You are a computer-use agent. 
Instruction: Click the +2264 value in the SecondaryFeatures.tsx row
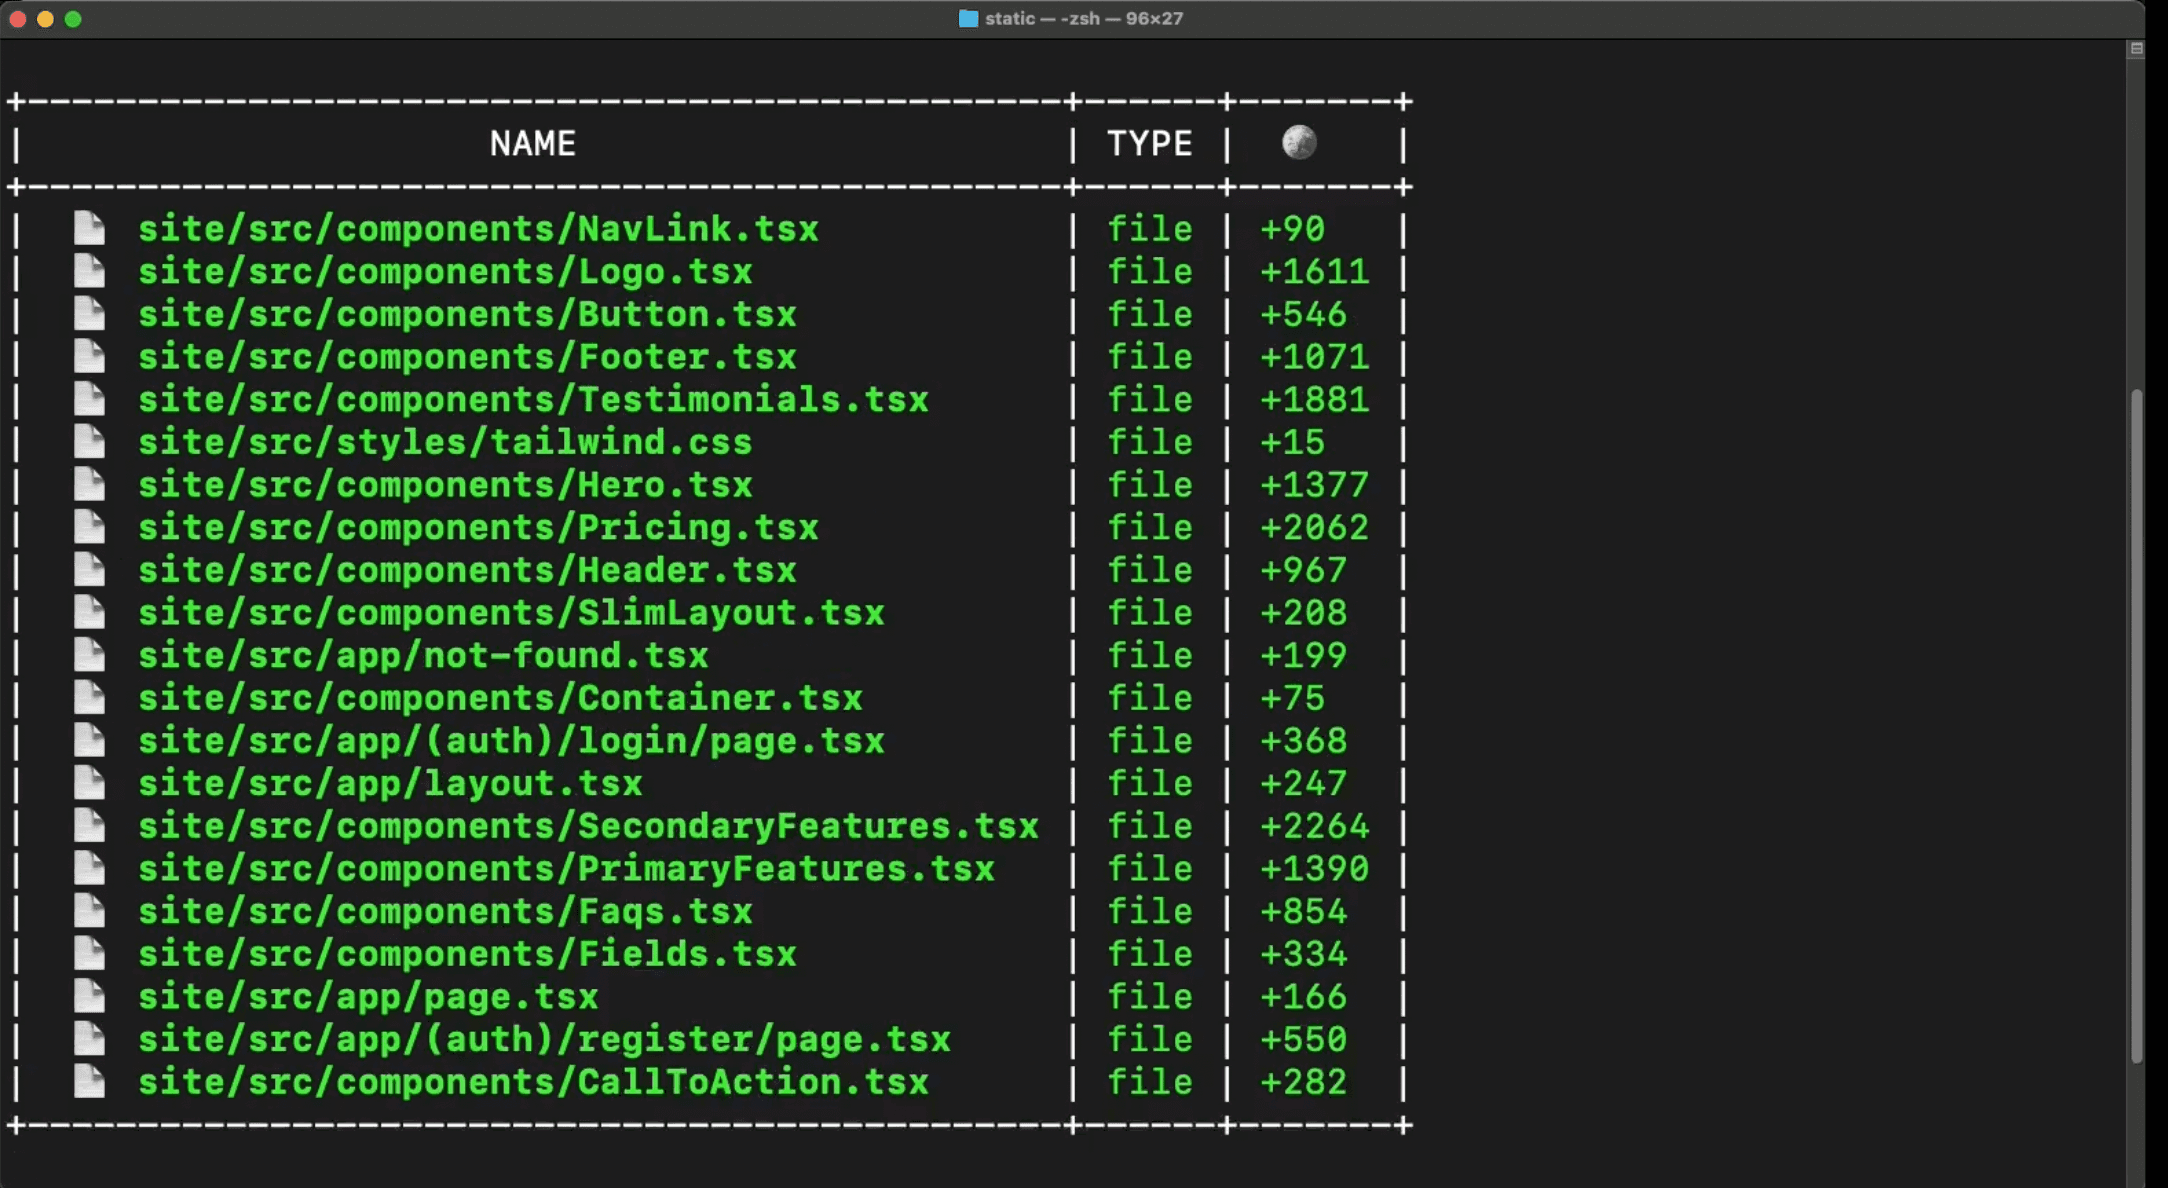click(x=1314, y=827)
